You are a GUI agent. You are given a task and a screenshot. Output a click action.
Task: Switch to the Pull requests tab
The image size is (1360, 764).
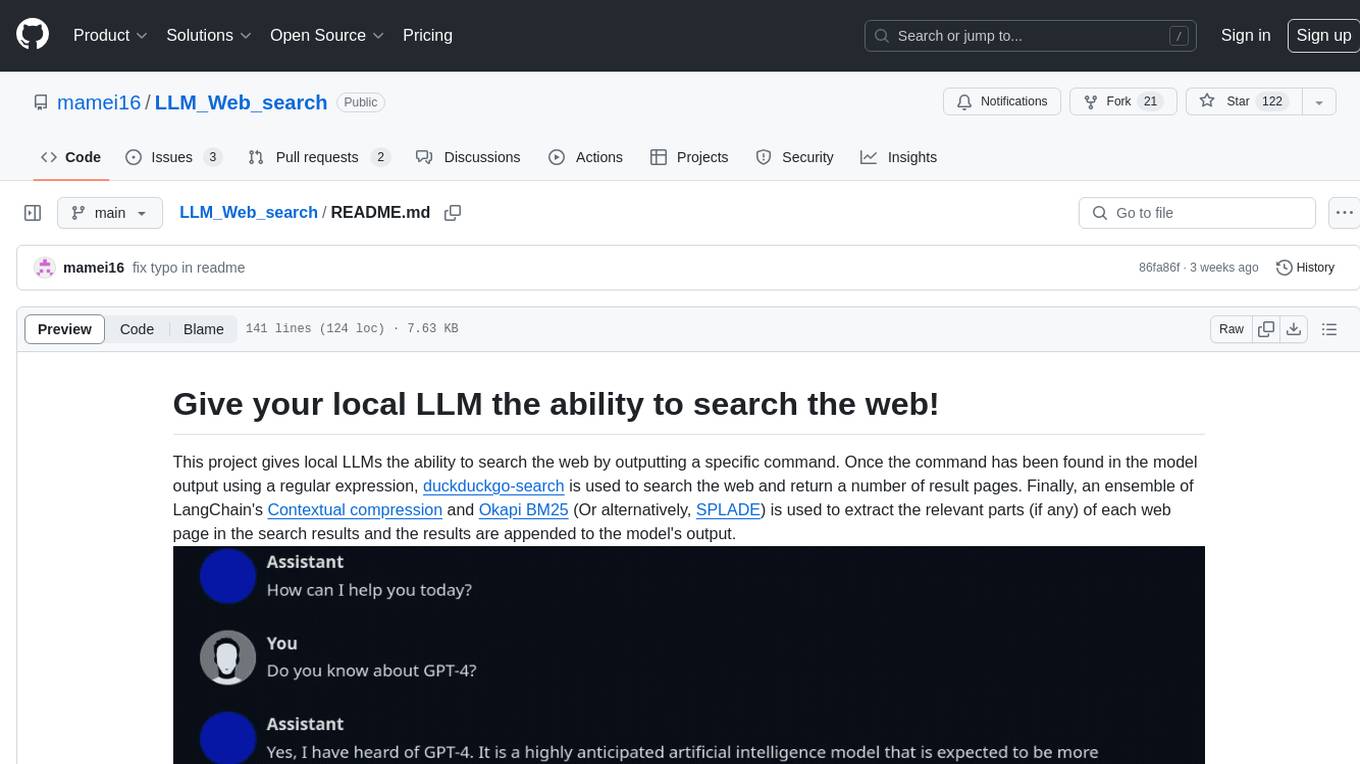318,157
